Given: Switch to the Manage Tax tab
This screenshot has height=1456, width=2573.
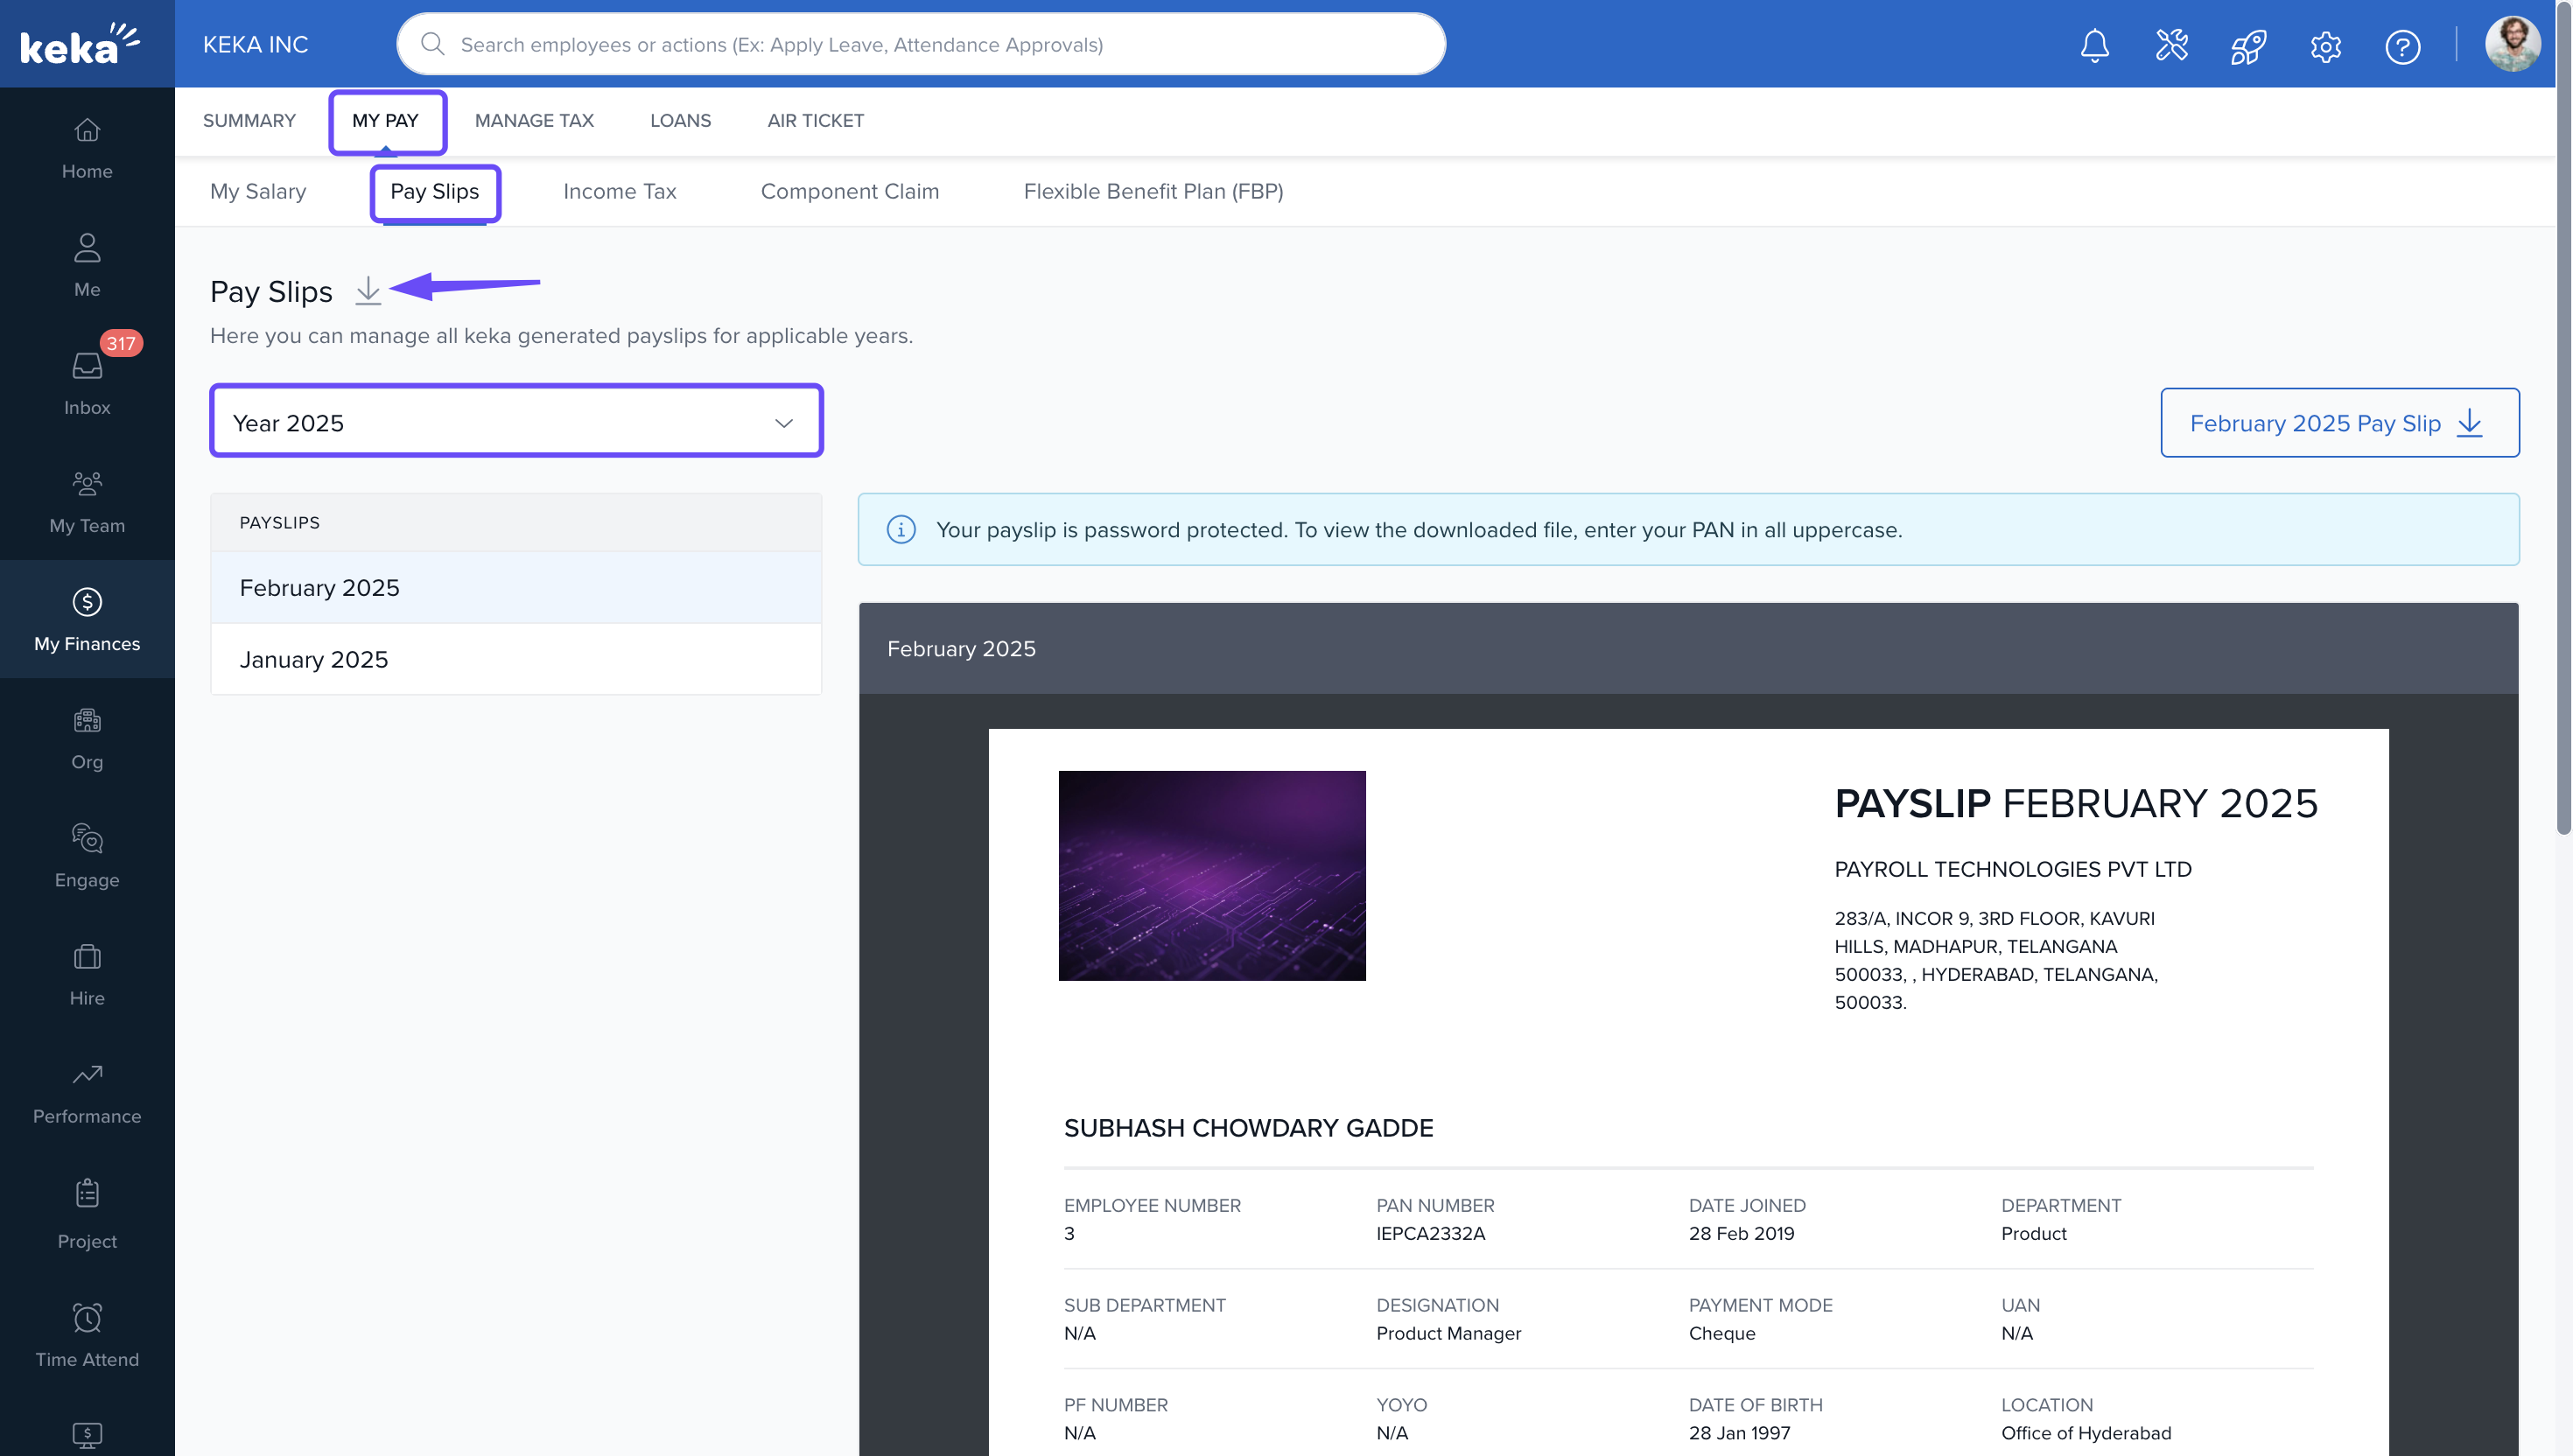Looking at the screenshot, I should [534, 120].
